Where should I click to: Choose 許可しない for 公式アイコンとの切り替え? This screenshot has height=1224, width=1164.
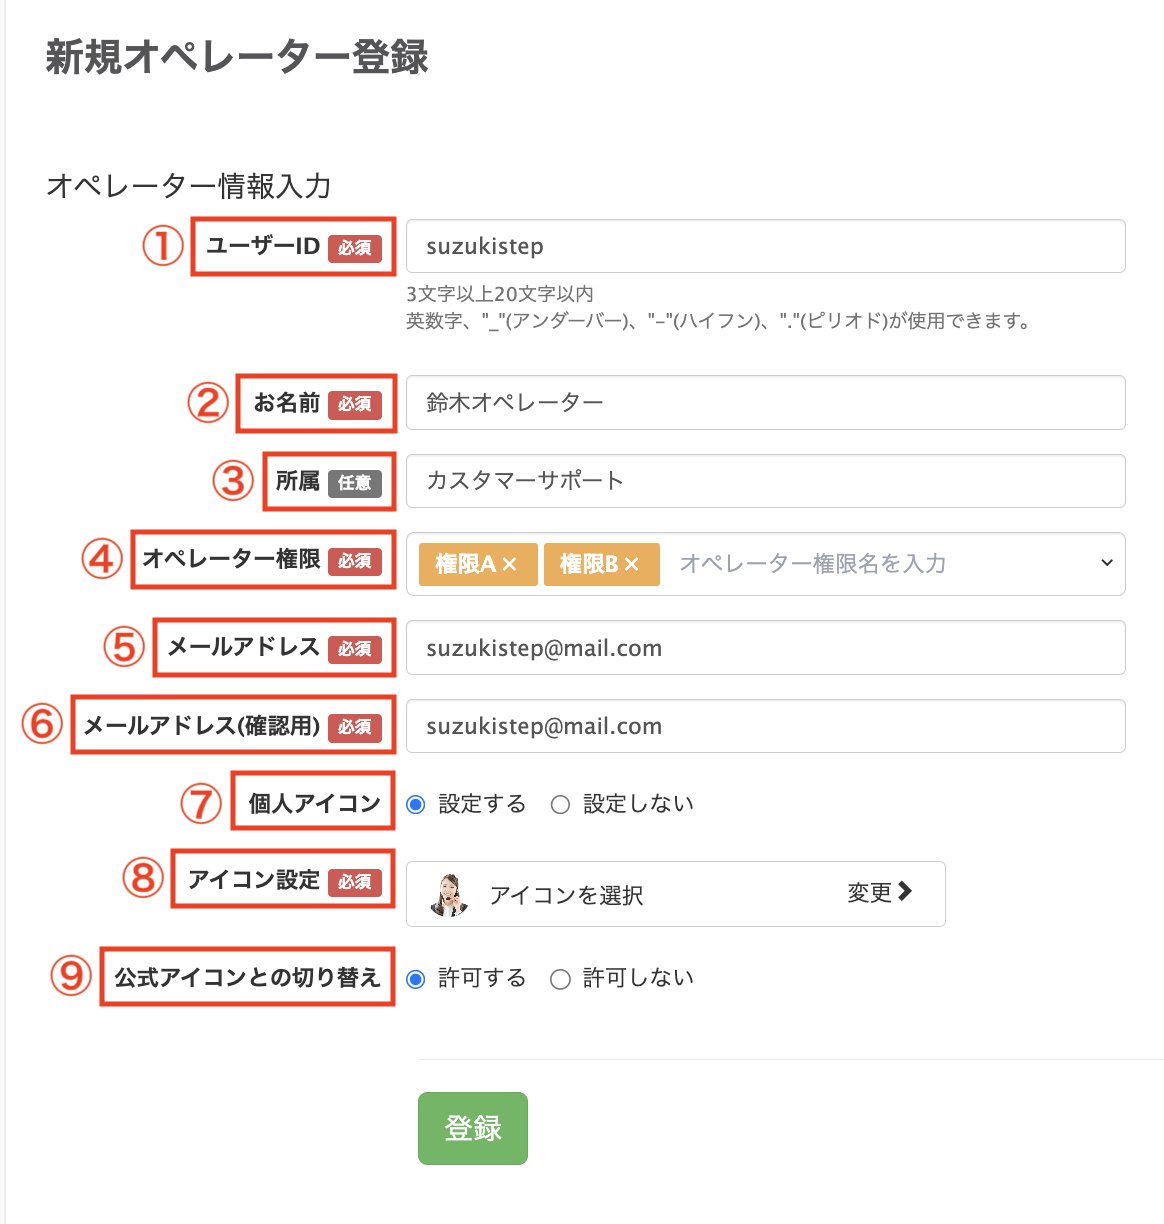560,978
